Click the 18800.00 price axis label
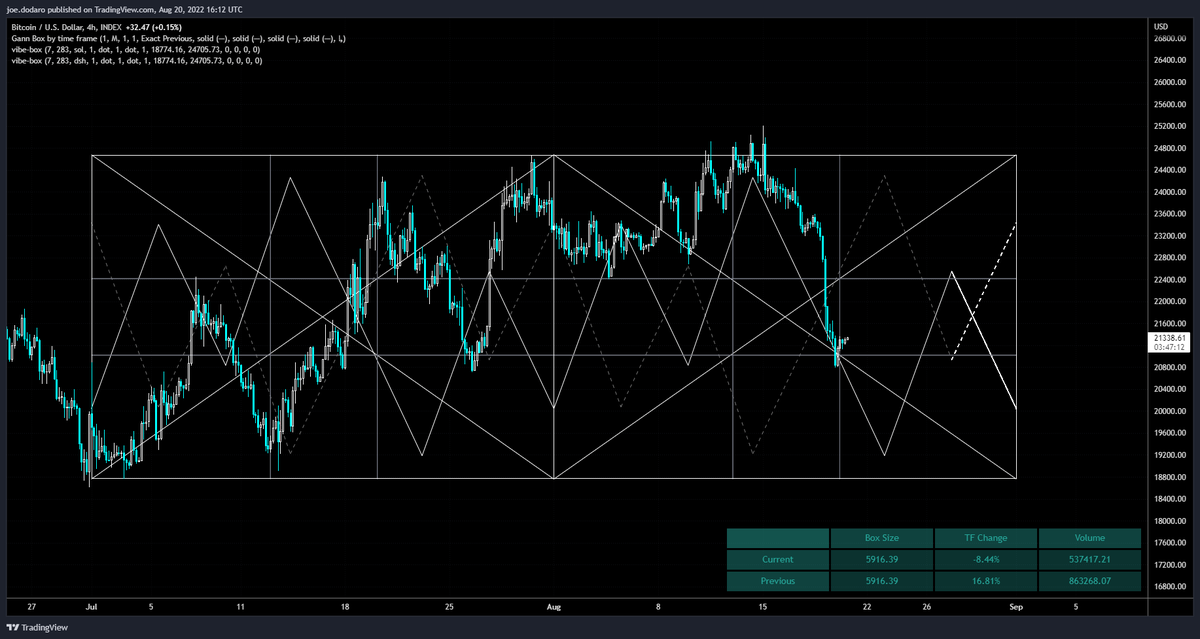This screenshot has width=1200, height=639. click(x=1170, y=477)
